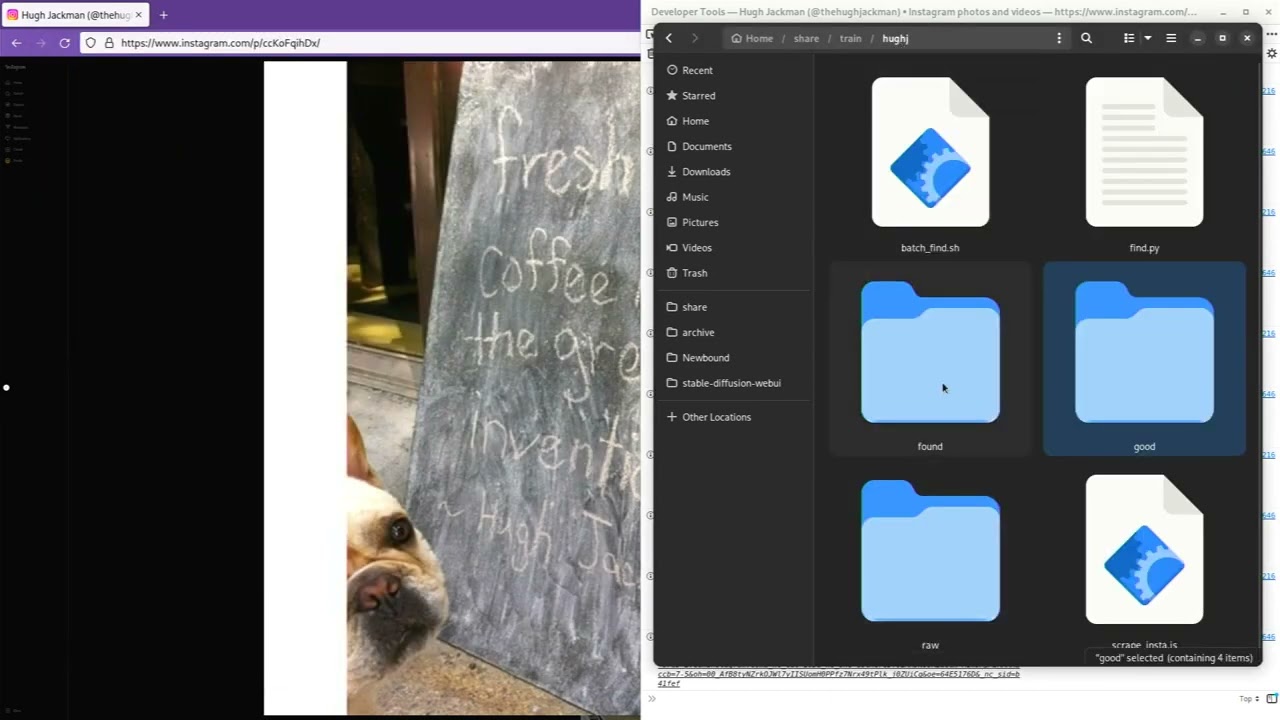Switch to list view
1280x720 pixels.
(x=1129, y=38)
